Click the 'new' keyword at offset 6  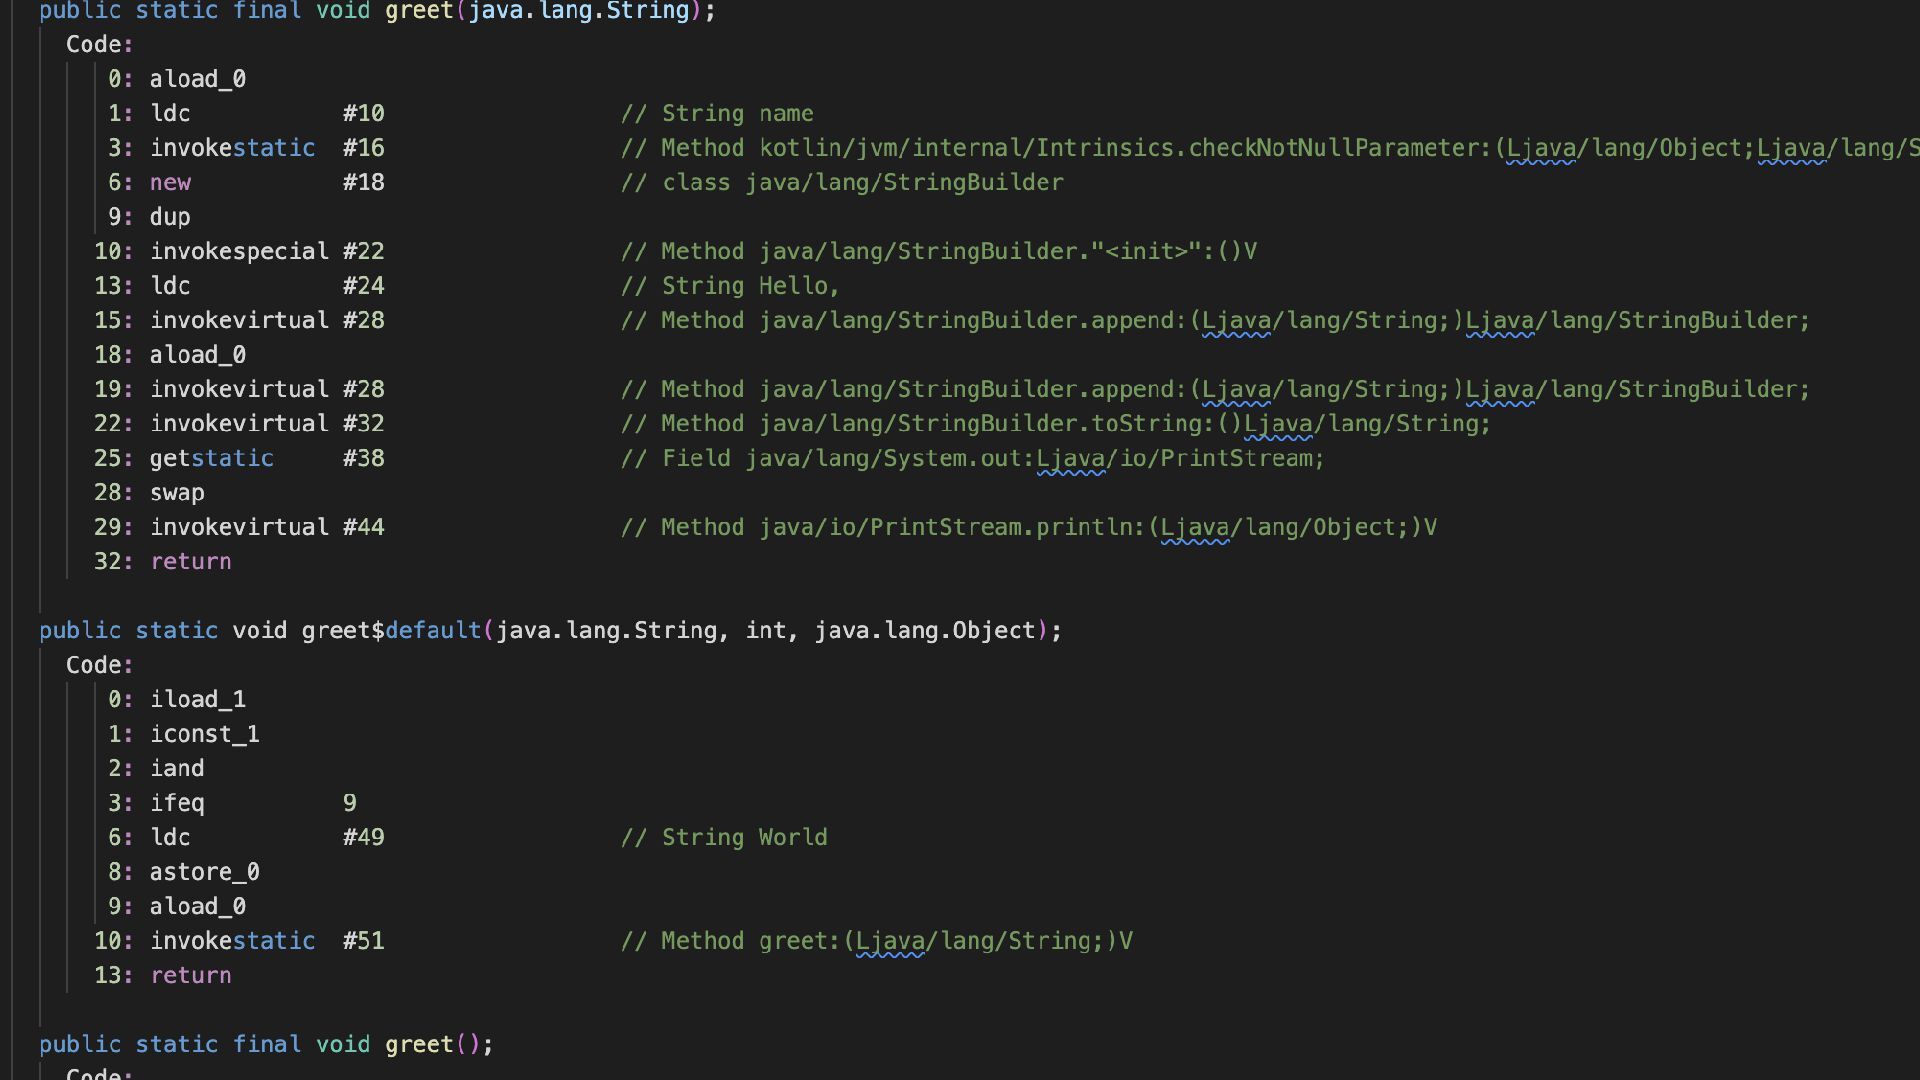tap(170, 183)
